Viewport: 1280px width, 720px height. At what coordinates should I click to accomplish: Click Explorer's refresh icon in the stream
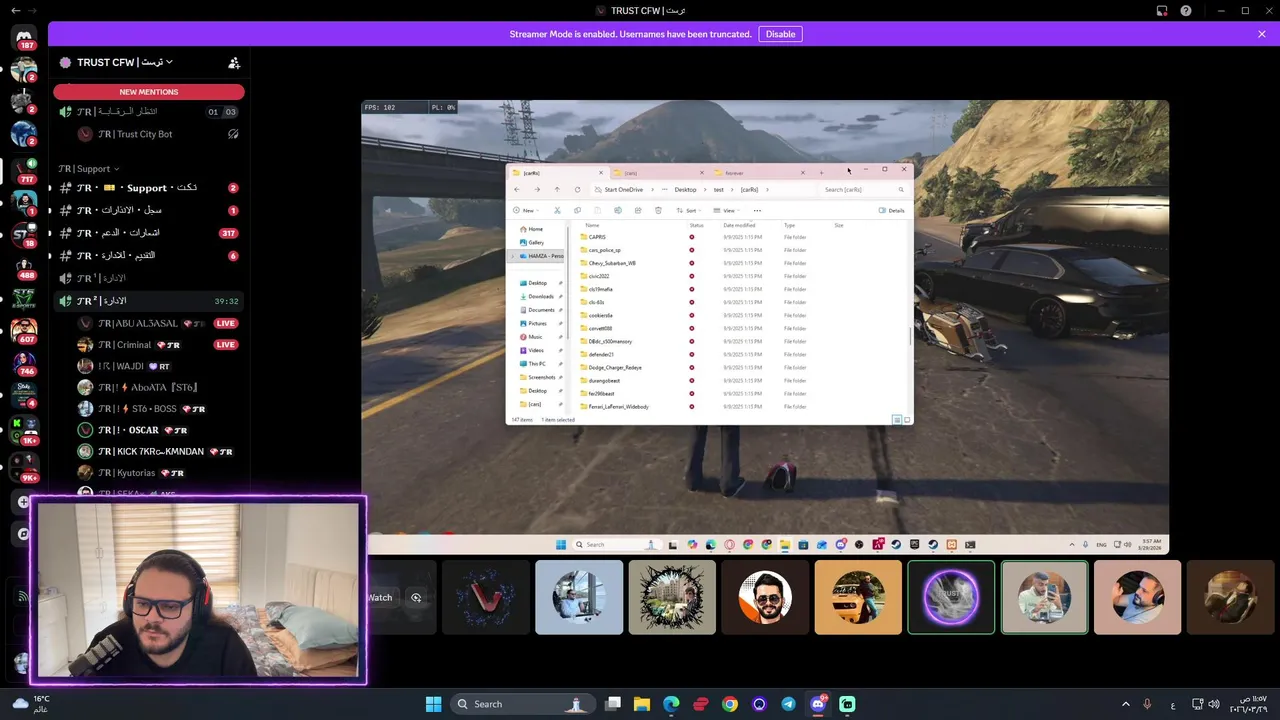(577, 190)
